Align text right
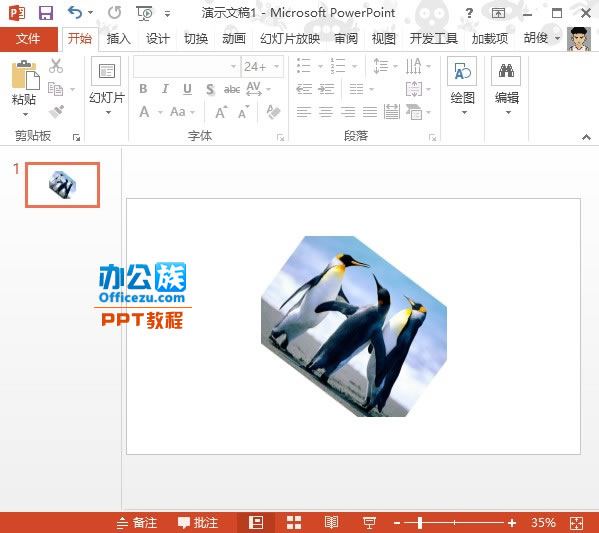The height and width of the screenshot is (533, 599). click(348, 112)
